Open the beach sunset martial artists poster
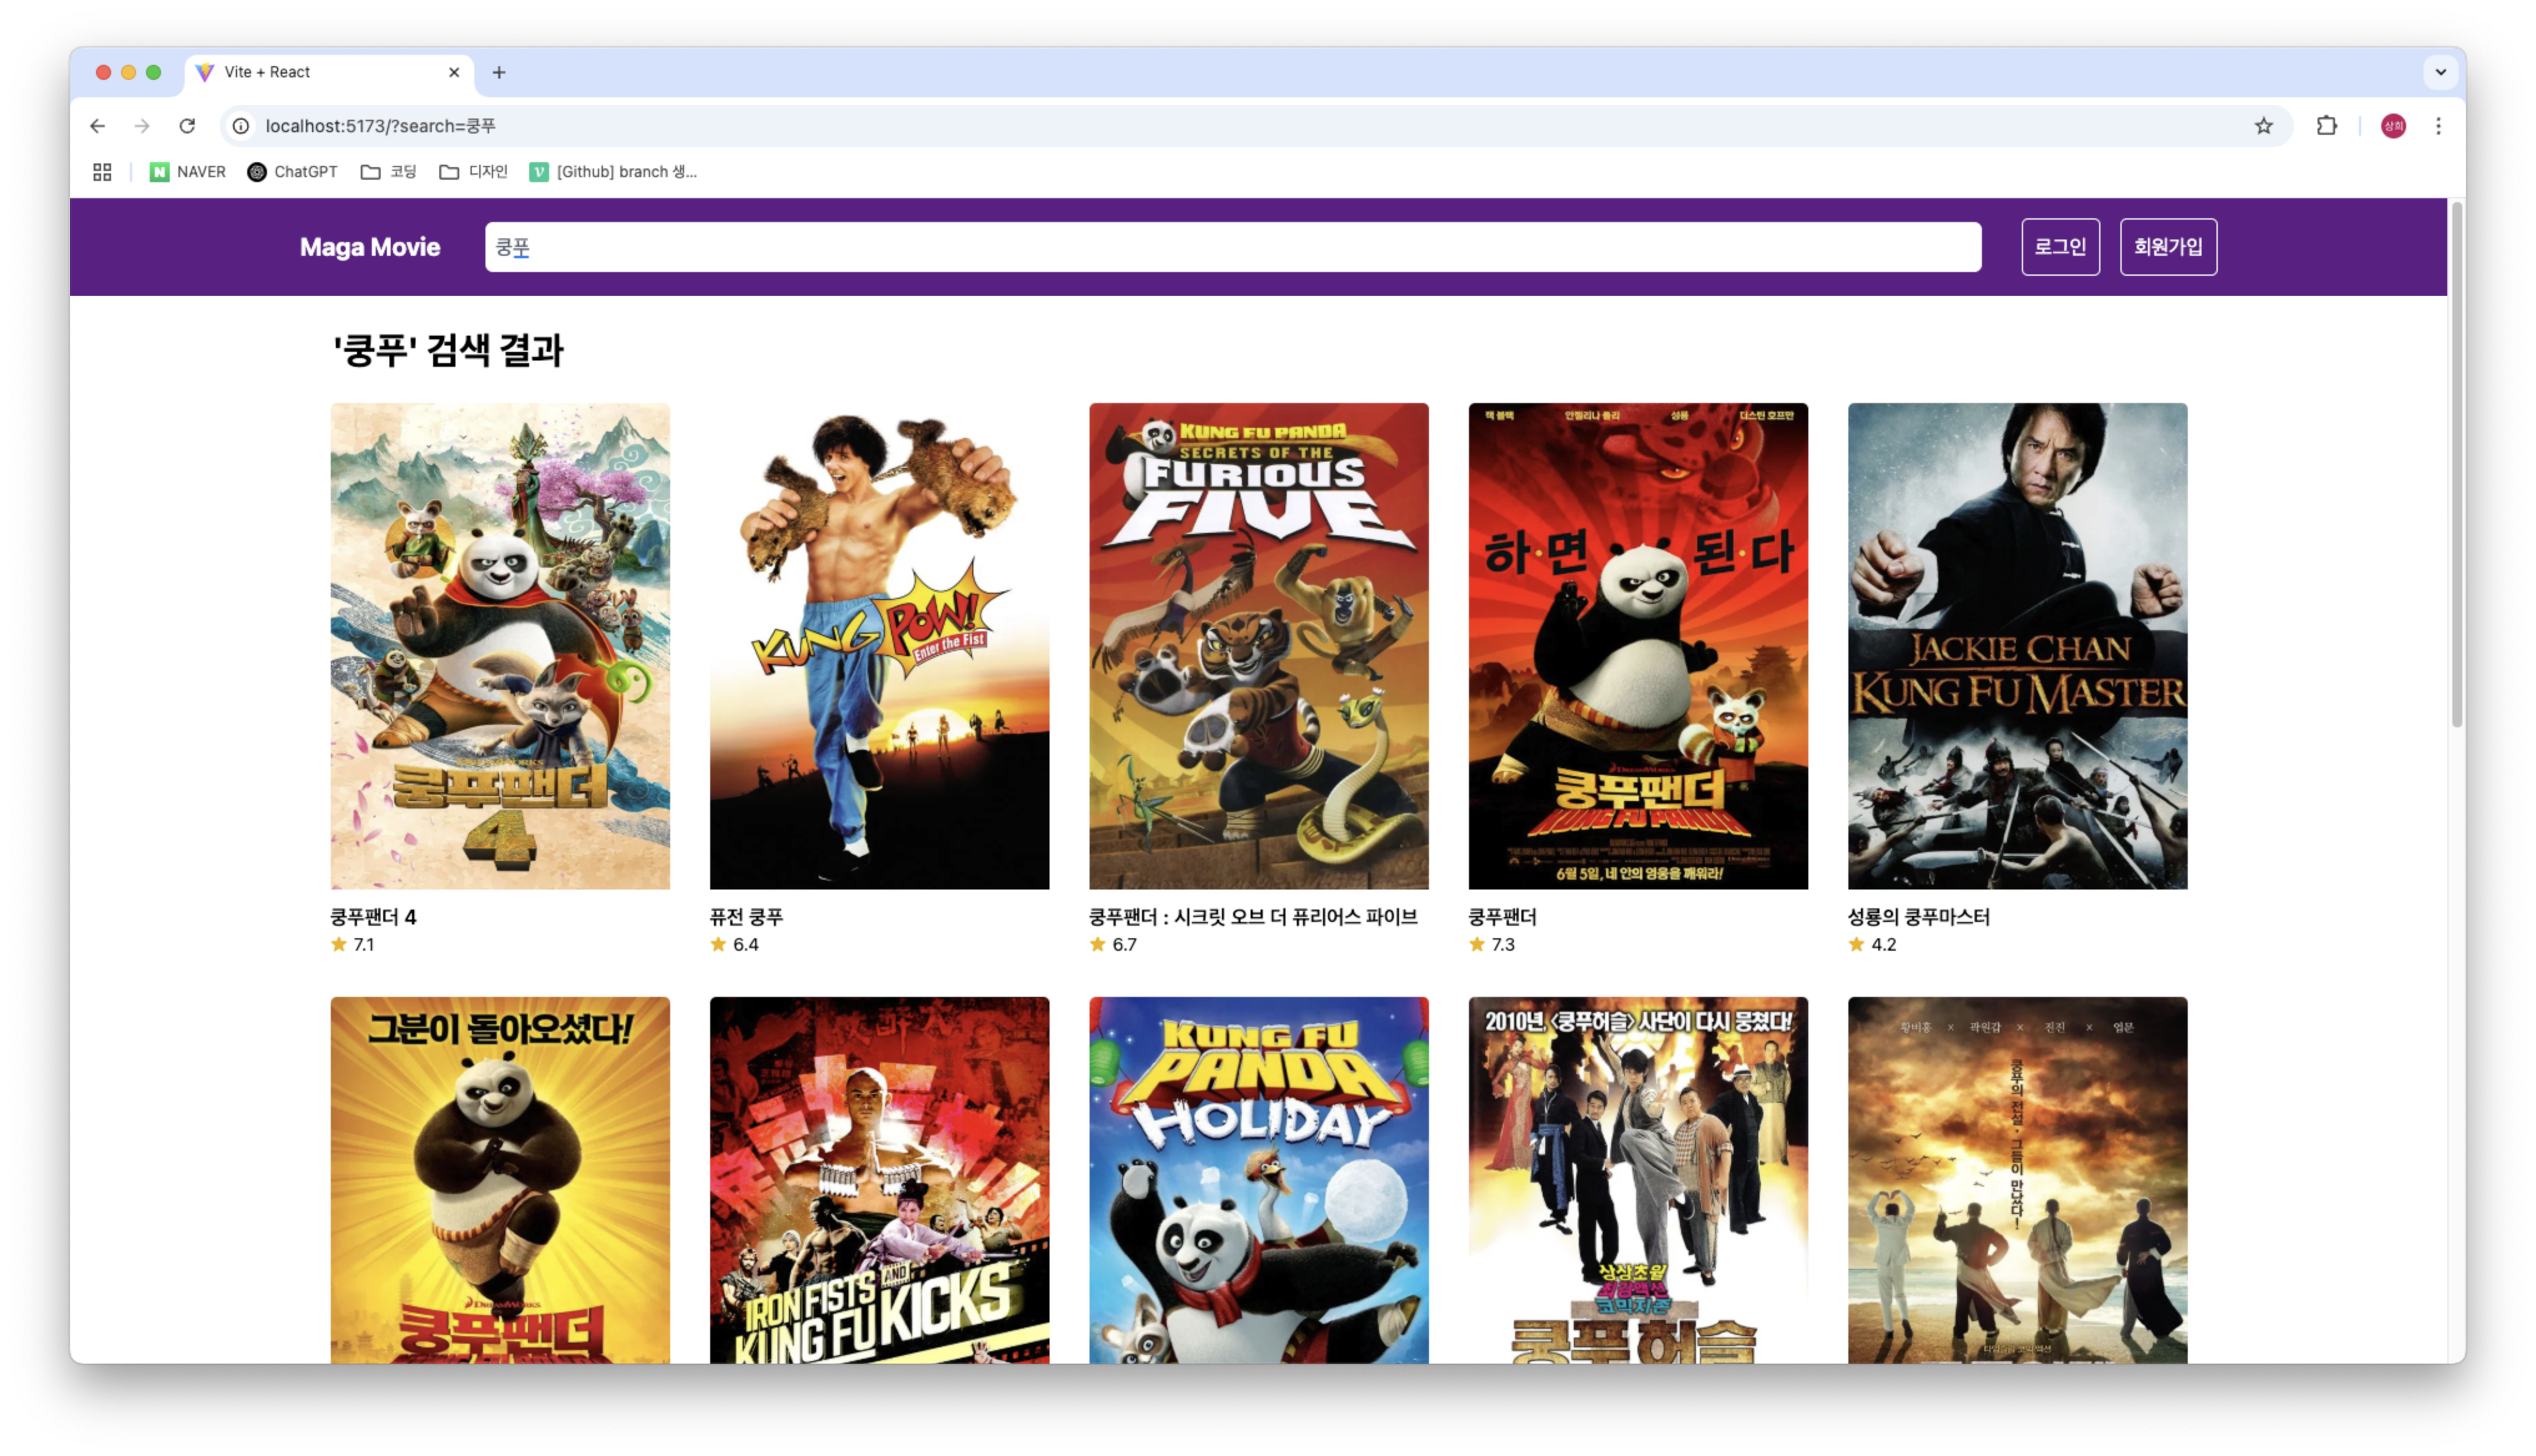Screen dimensions: 2536x1456 click(2017, 1180)
